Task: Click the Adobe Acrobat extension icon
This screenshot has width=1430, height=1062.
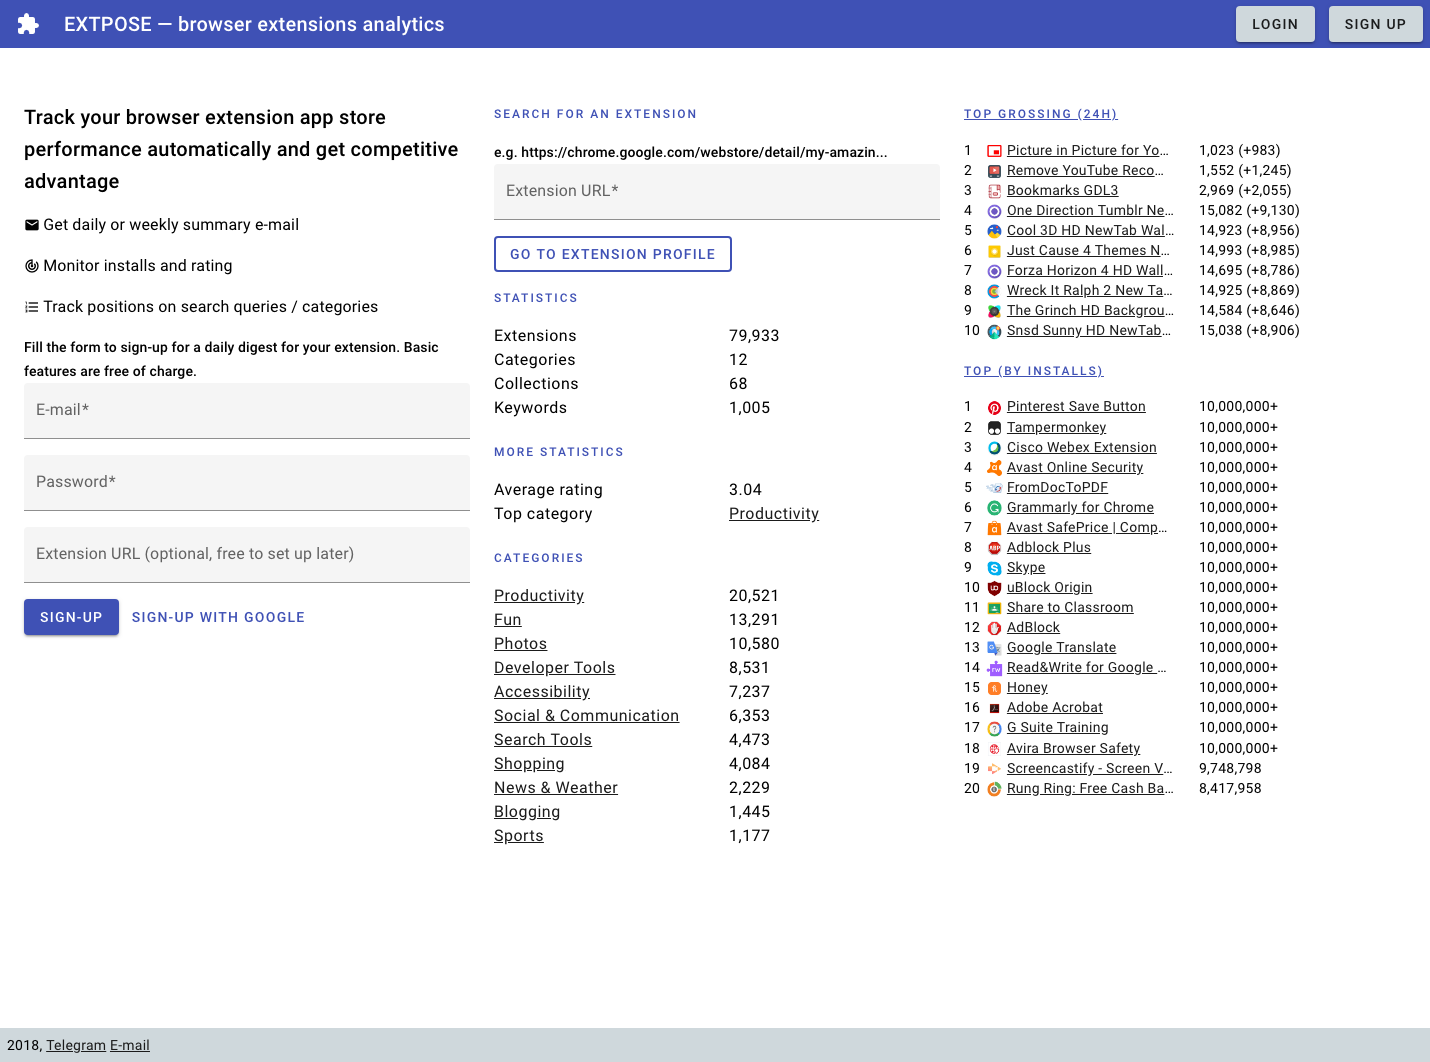Action: 994,708
